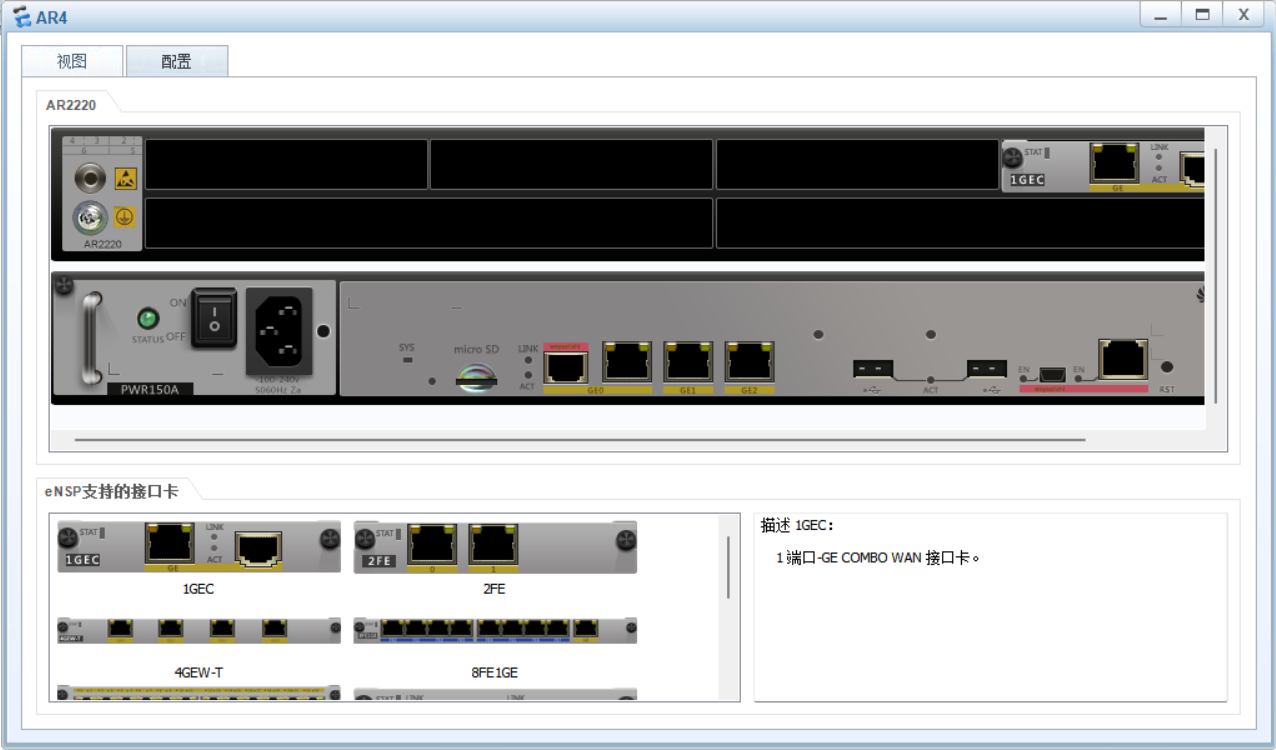Click the yellow ESD warning label
The height and width of the screenshot is (750, 1276).
(x=125, y=179)
